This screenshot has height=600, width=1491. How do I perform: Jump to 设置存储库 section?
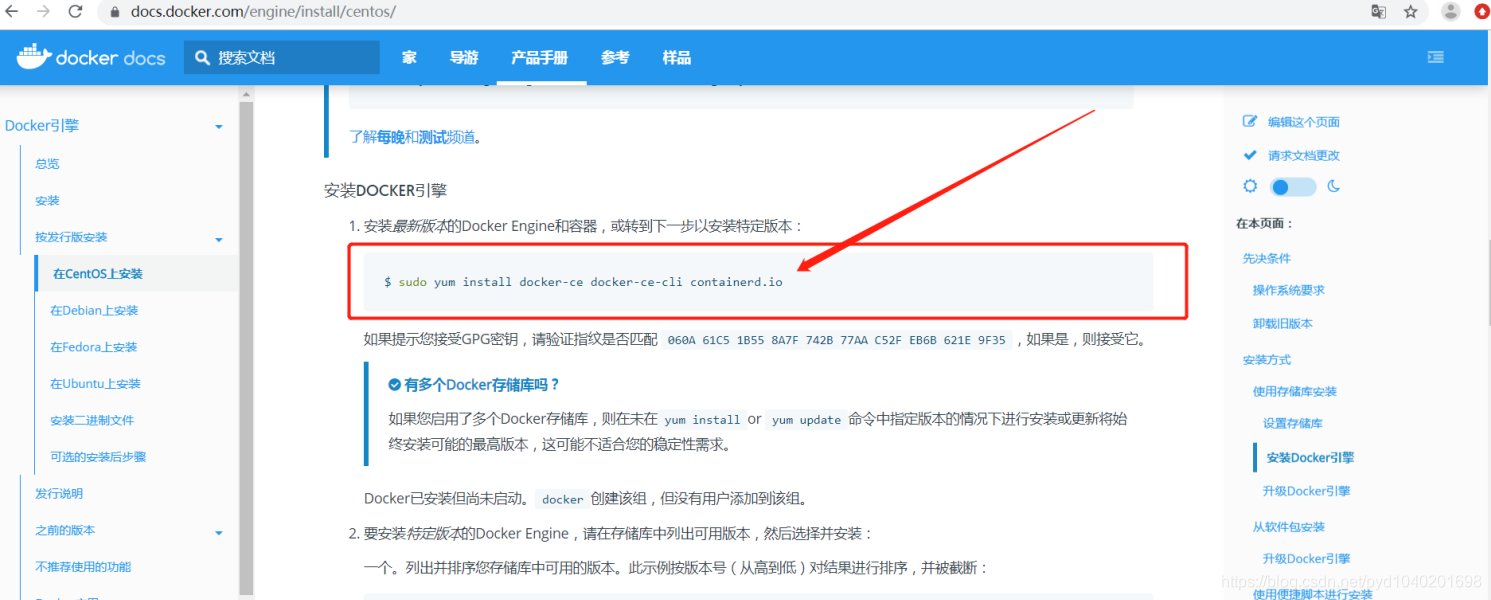pos(1293,424)
